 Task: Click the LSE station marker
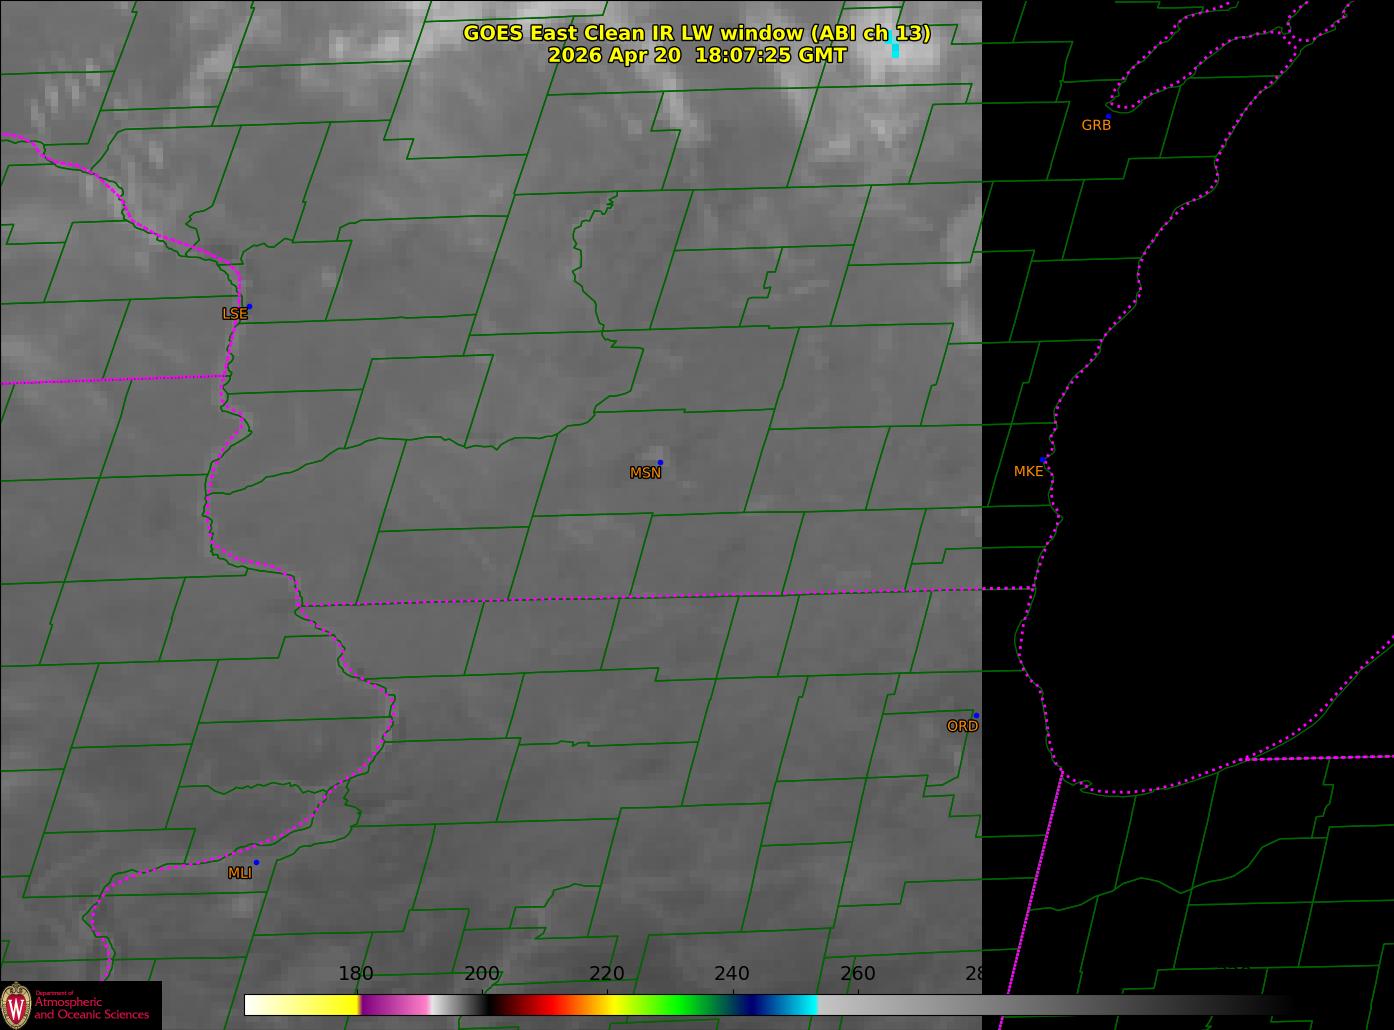pos(249,307)
